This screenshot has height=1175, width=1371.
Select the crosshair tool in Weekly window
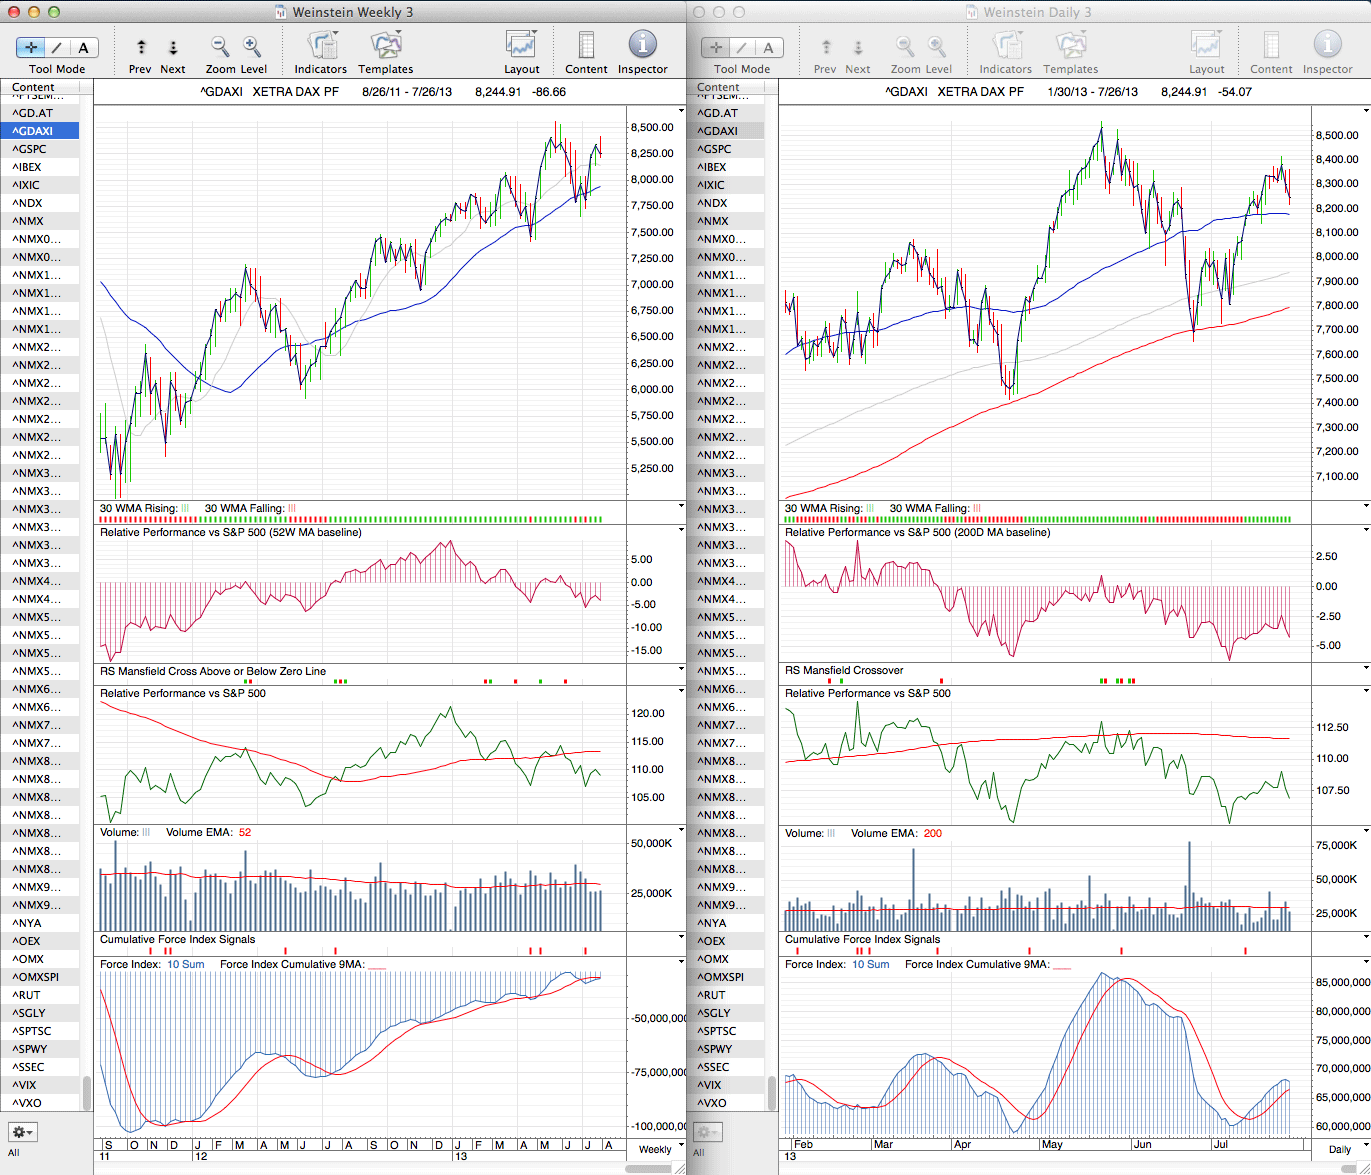point(31,47)
